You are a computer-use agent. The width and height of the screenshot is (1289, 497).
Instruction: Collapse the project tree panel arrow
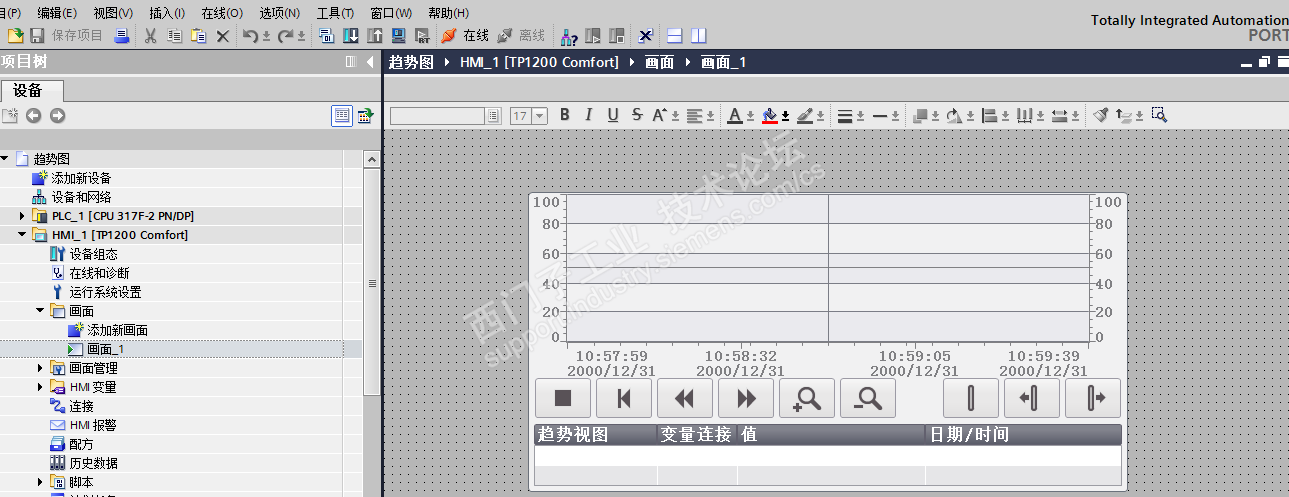coord(370,62)
